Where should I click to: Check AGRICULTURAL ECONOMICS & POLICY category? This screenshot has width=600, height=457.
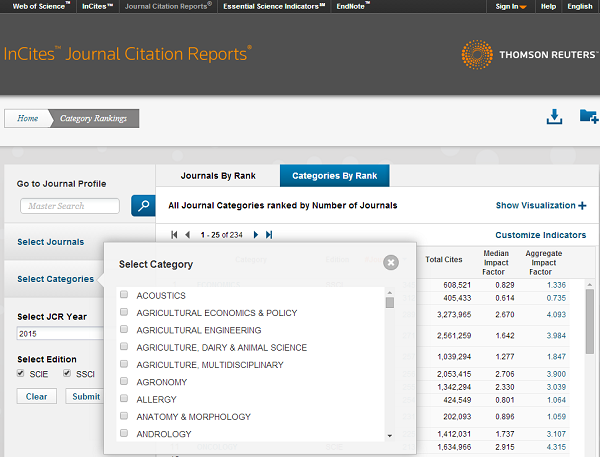124,312
